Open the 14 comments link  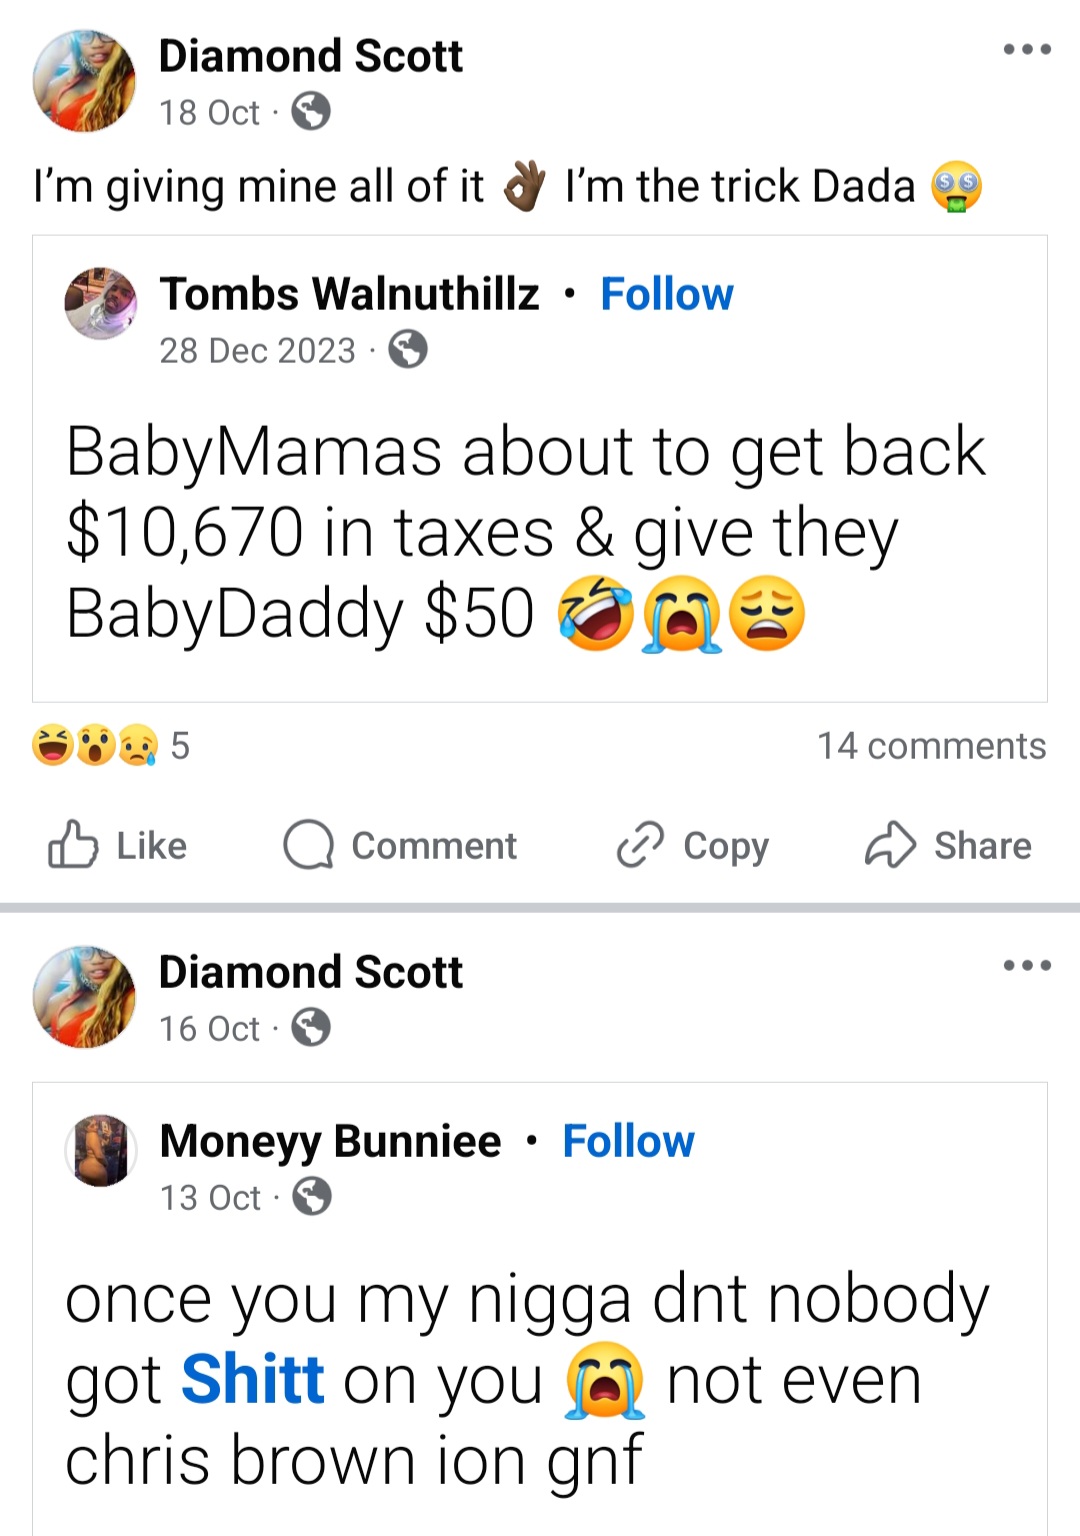click(x=931, y=746)
